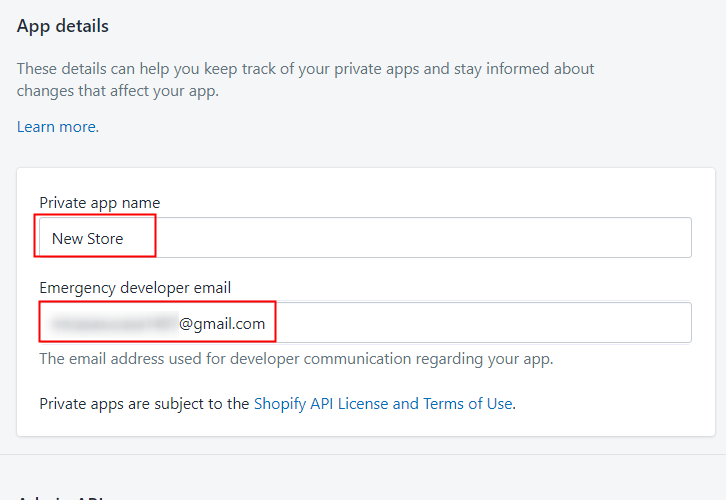Screen dimensions: 726x500
Task: Click the @gmail.com text in email field
Action: pyautogui.click(x=222, y=324)
